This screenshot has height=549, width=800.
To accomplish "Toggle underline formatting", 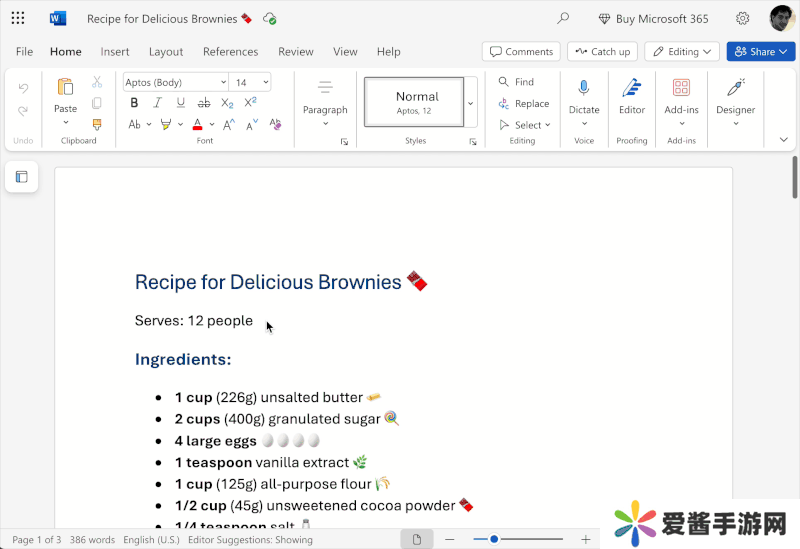I will click(180, 103).
